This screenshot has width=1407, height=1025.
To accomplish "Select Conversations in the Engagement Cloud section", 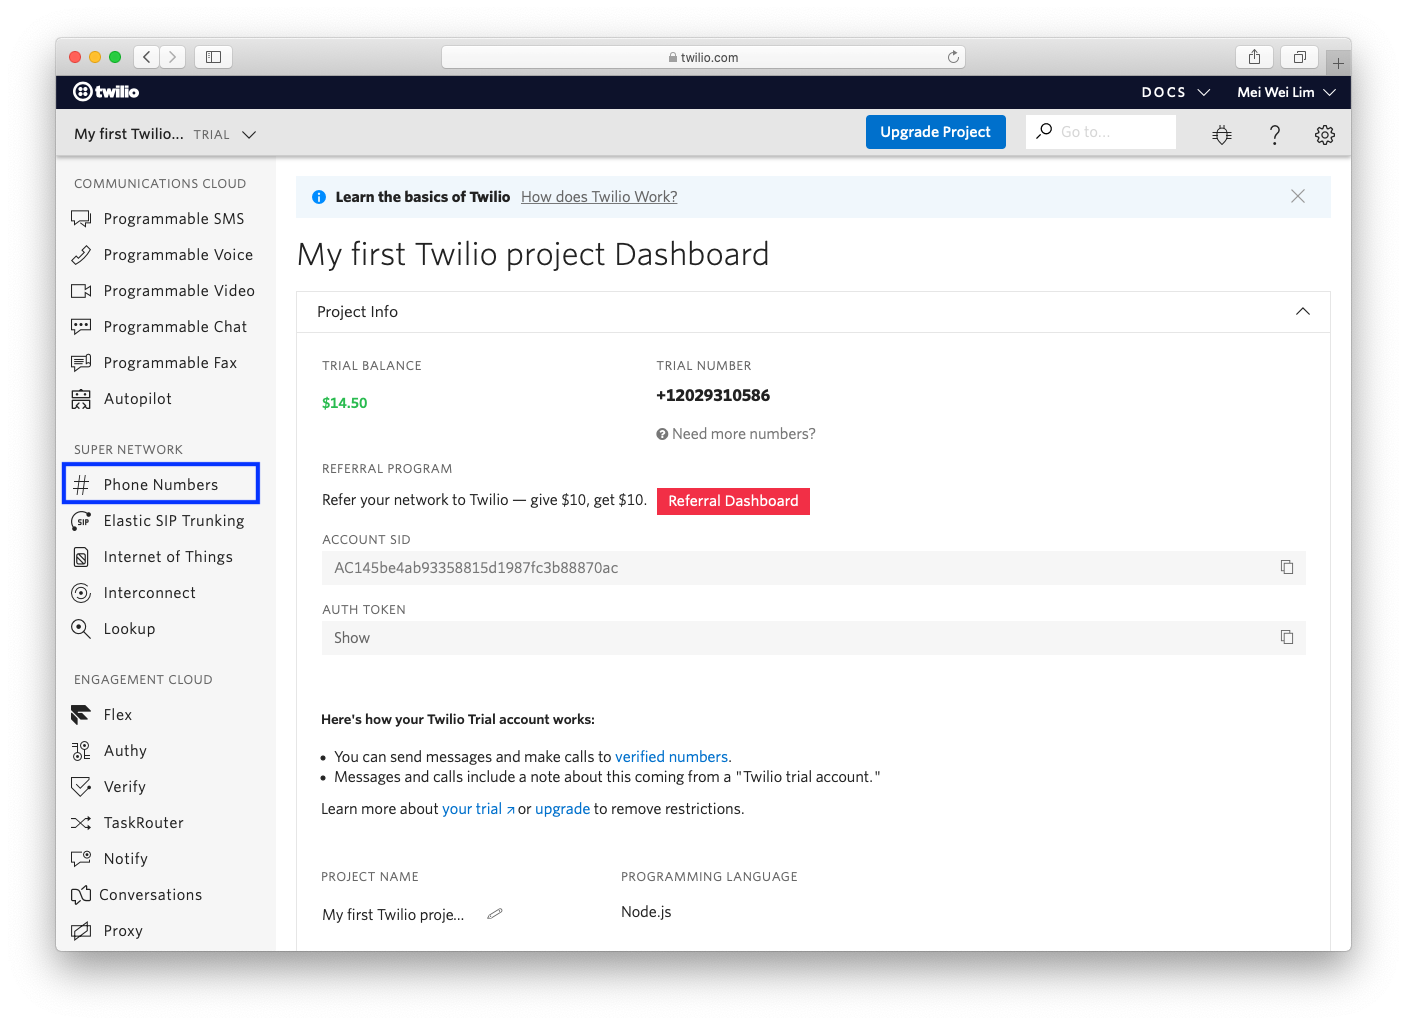I will point(151,894).
